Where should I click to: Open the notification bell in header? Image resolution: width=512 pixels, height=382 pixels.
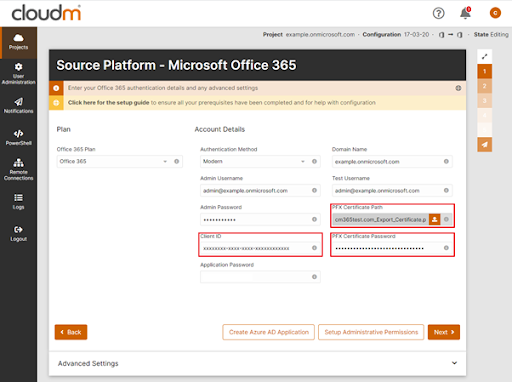pyautogui.click(x=465, y=13)
